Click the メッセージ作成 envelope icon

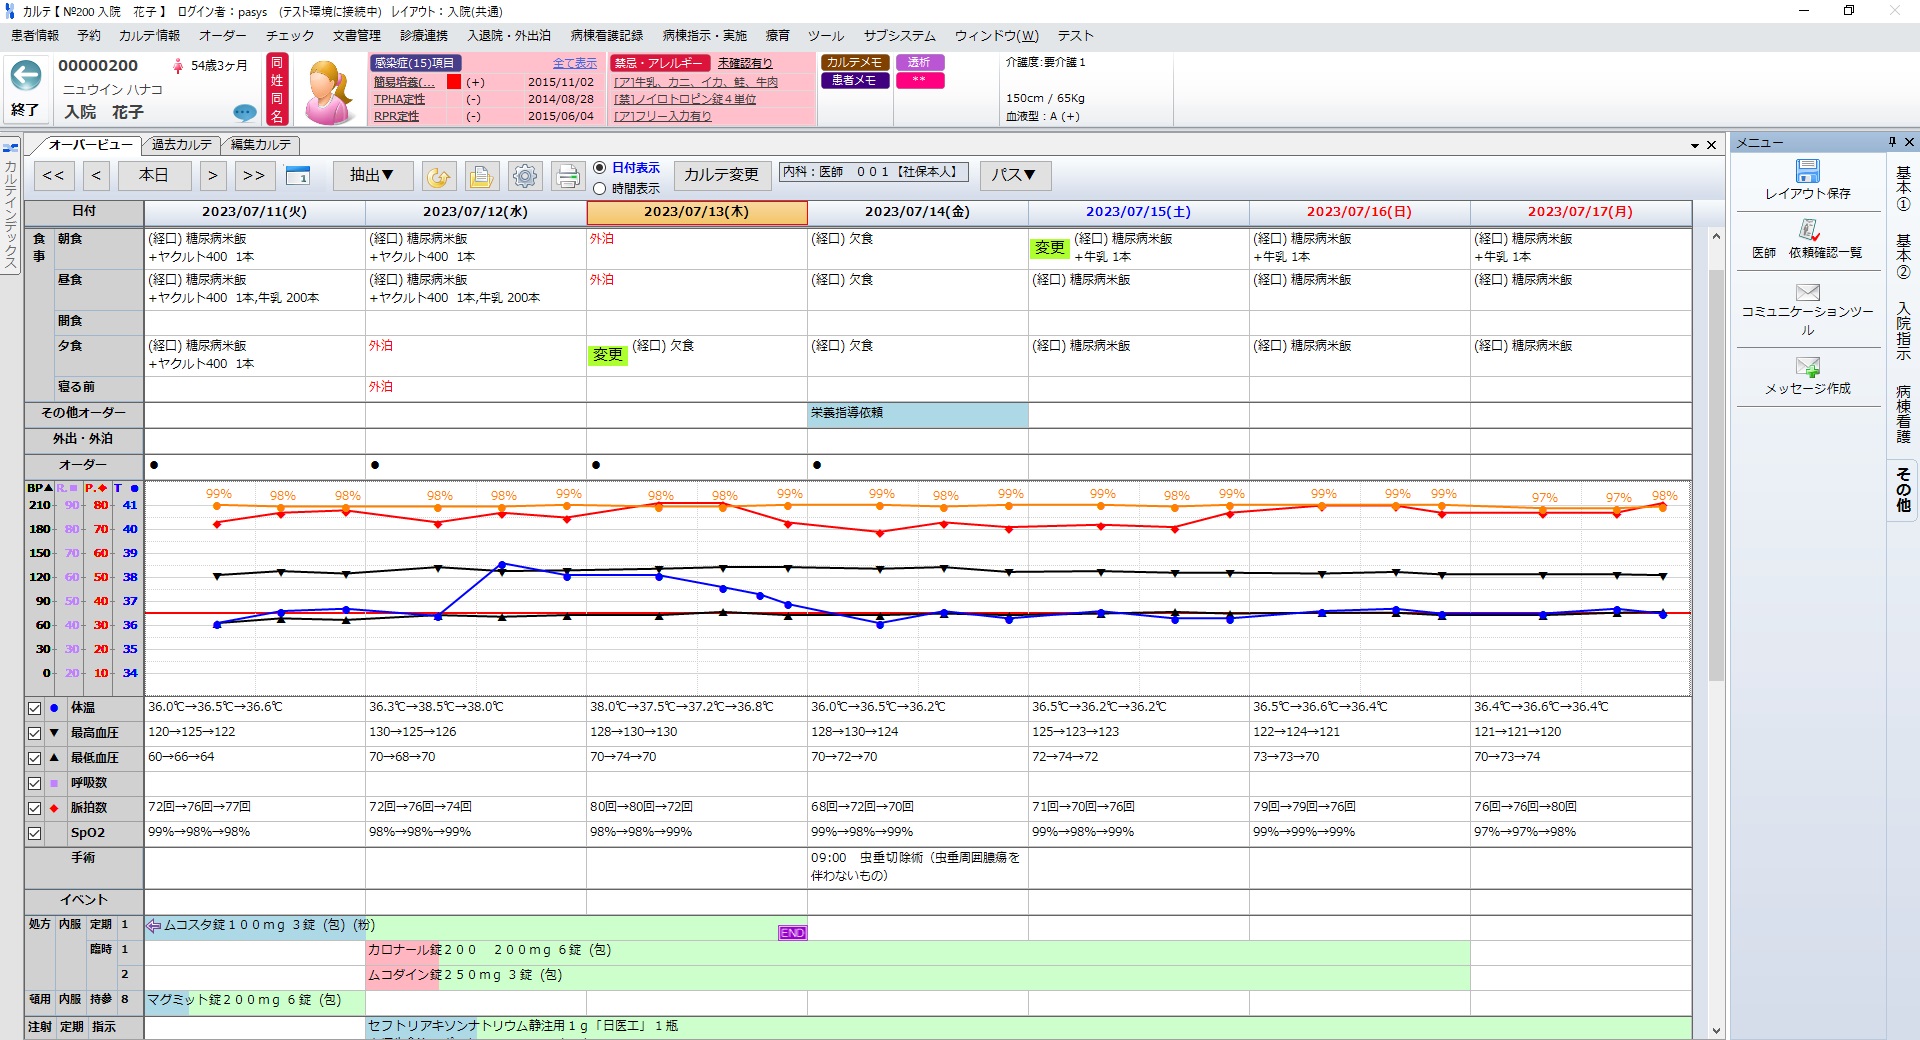pos(1807,367)
